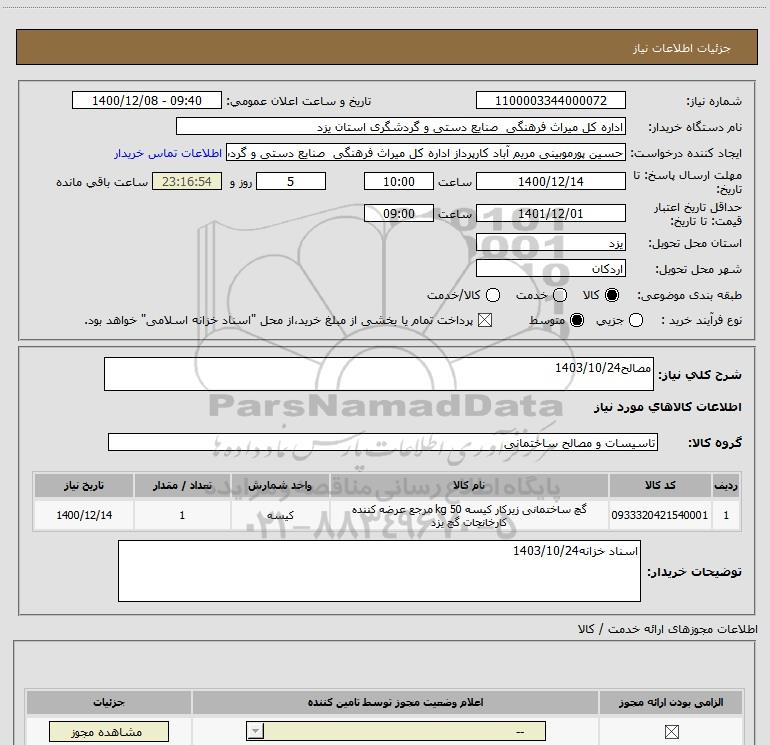
Task: Open the license status dropdown arrow
Action: click(255, 731)
